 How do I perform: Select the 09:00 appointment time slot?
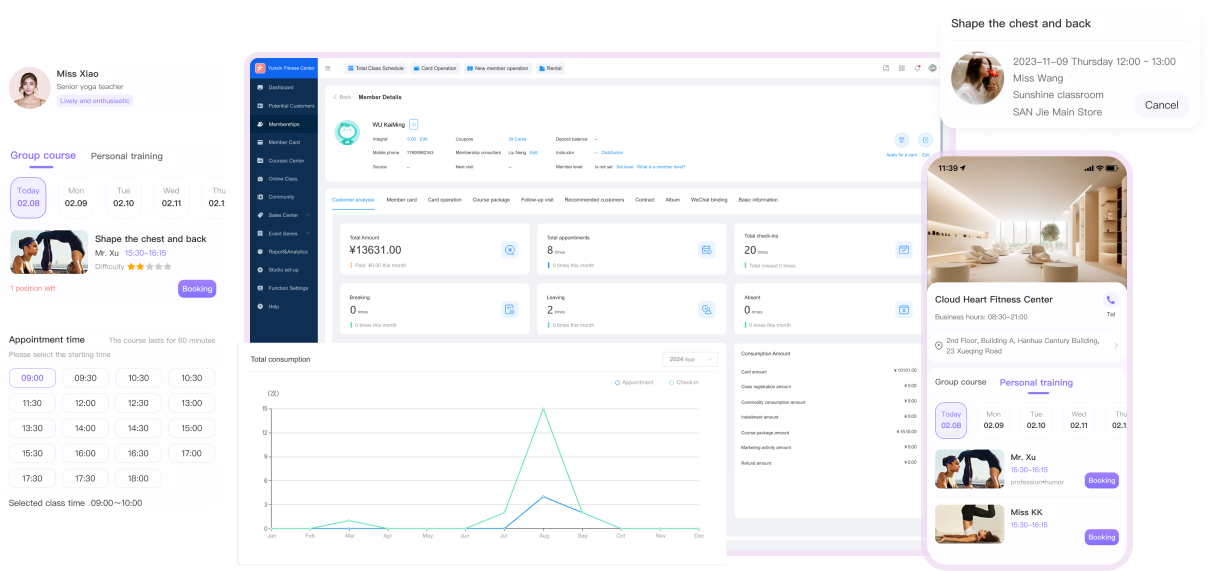tap(32, 378)
